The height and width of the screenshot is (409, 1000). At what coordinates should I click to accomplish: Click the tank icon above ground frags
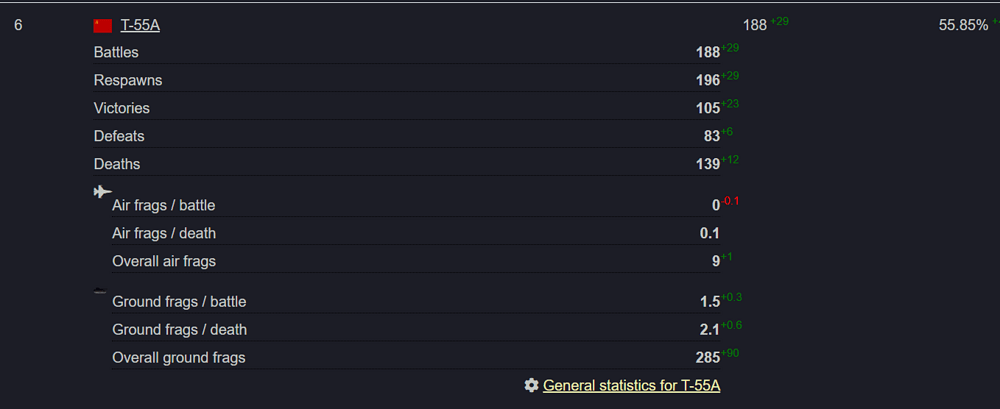coord(100,291)
